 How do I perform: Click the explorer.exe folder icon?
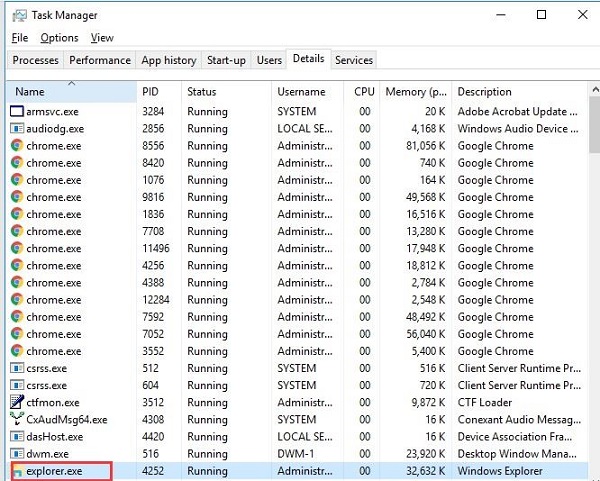click(16, 470)
